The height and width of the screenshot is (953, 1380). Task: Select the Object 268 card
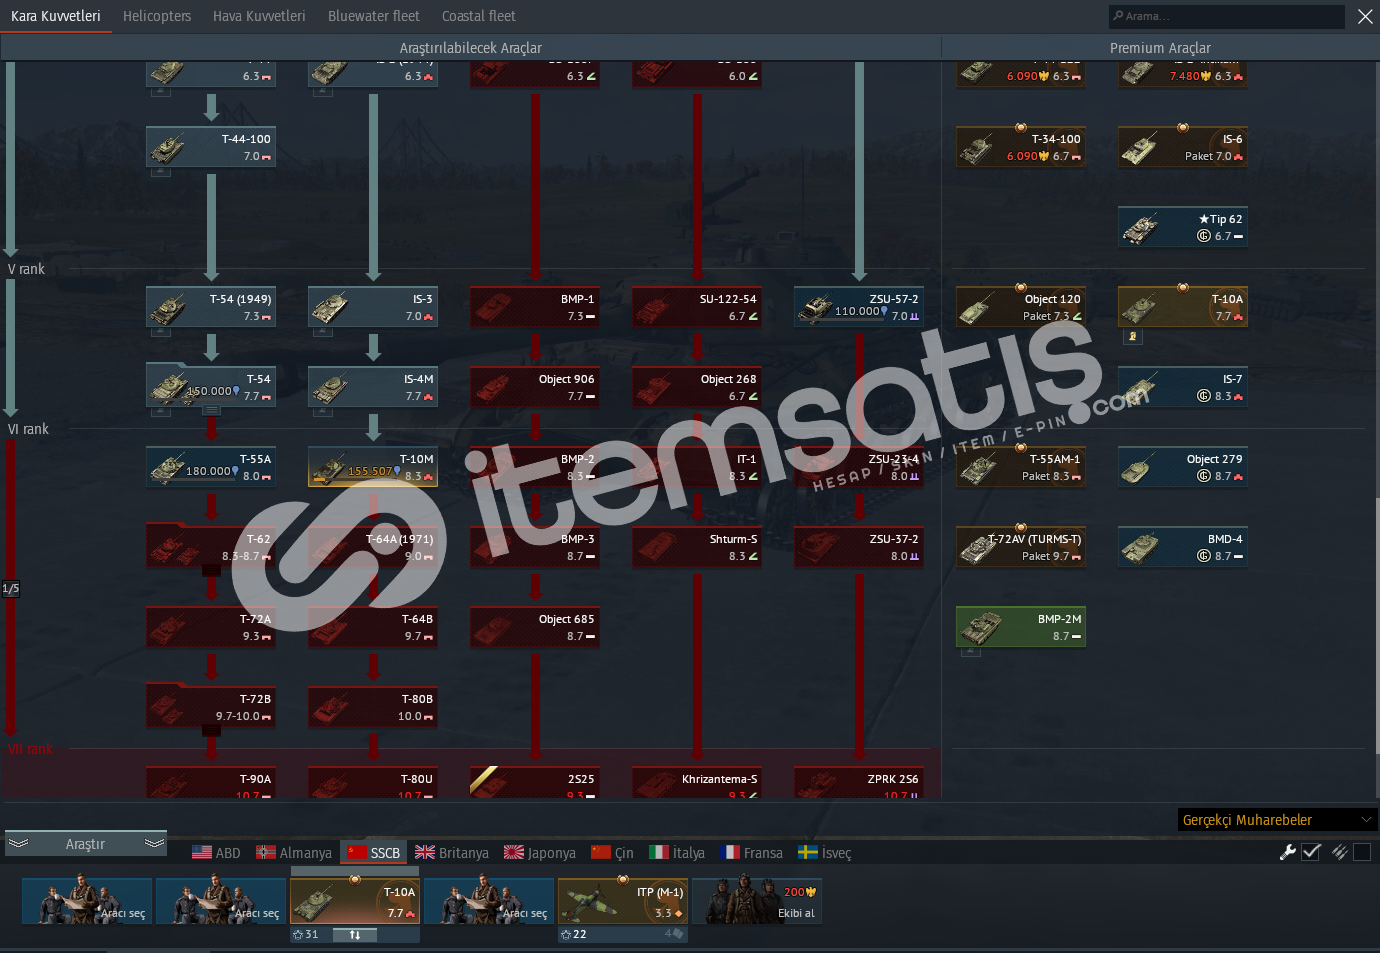pyautogui.click(x=697, y=387)
